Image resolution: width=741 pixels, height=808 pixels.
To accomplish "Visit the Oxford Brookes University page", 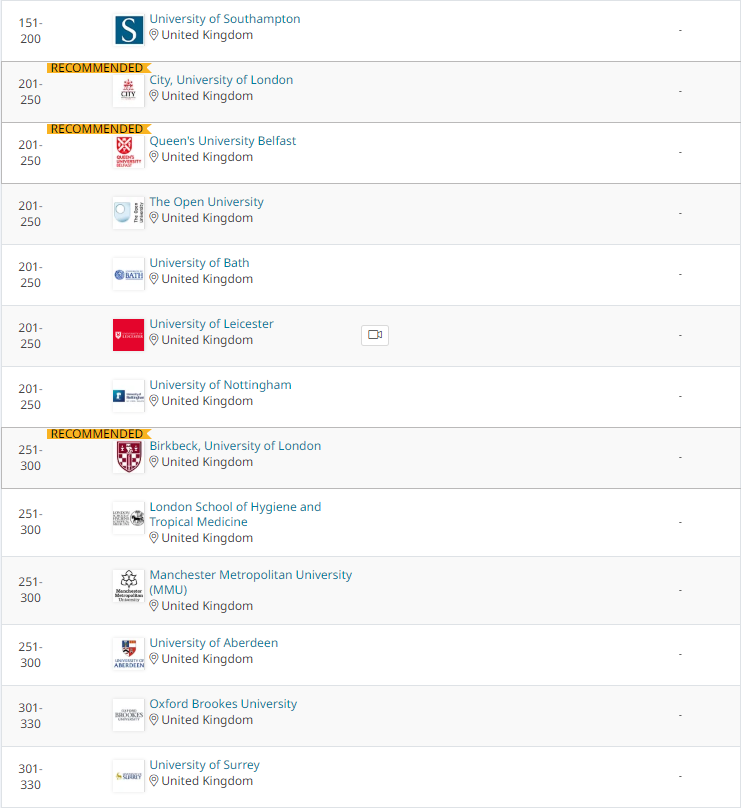I will click(x=223, y=704).
